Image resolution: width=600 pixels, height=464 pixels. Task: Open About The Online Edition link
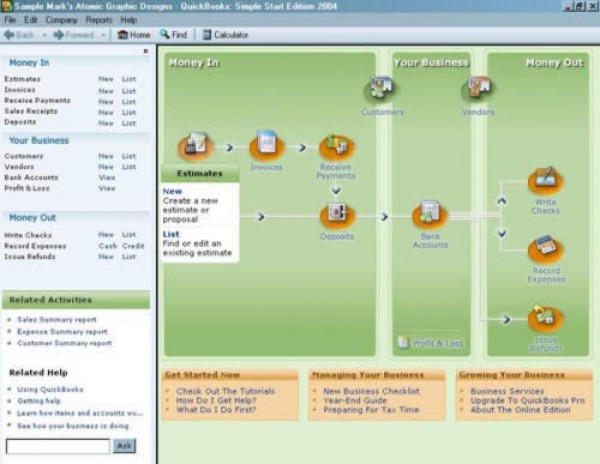(520, 410)
